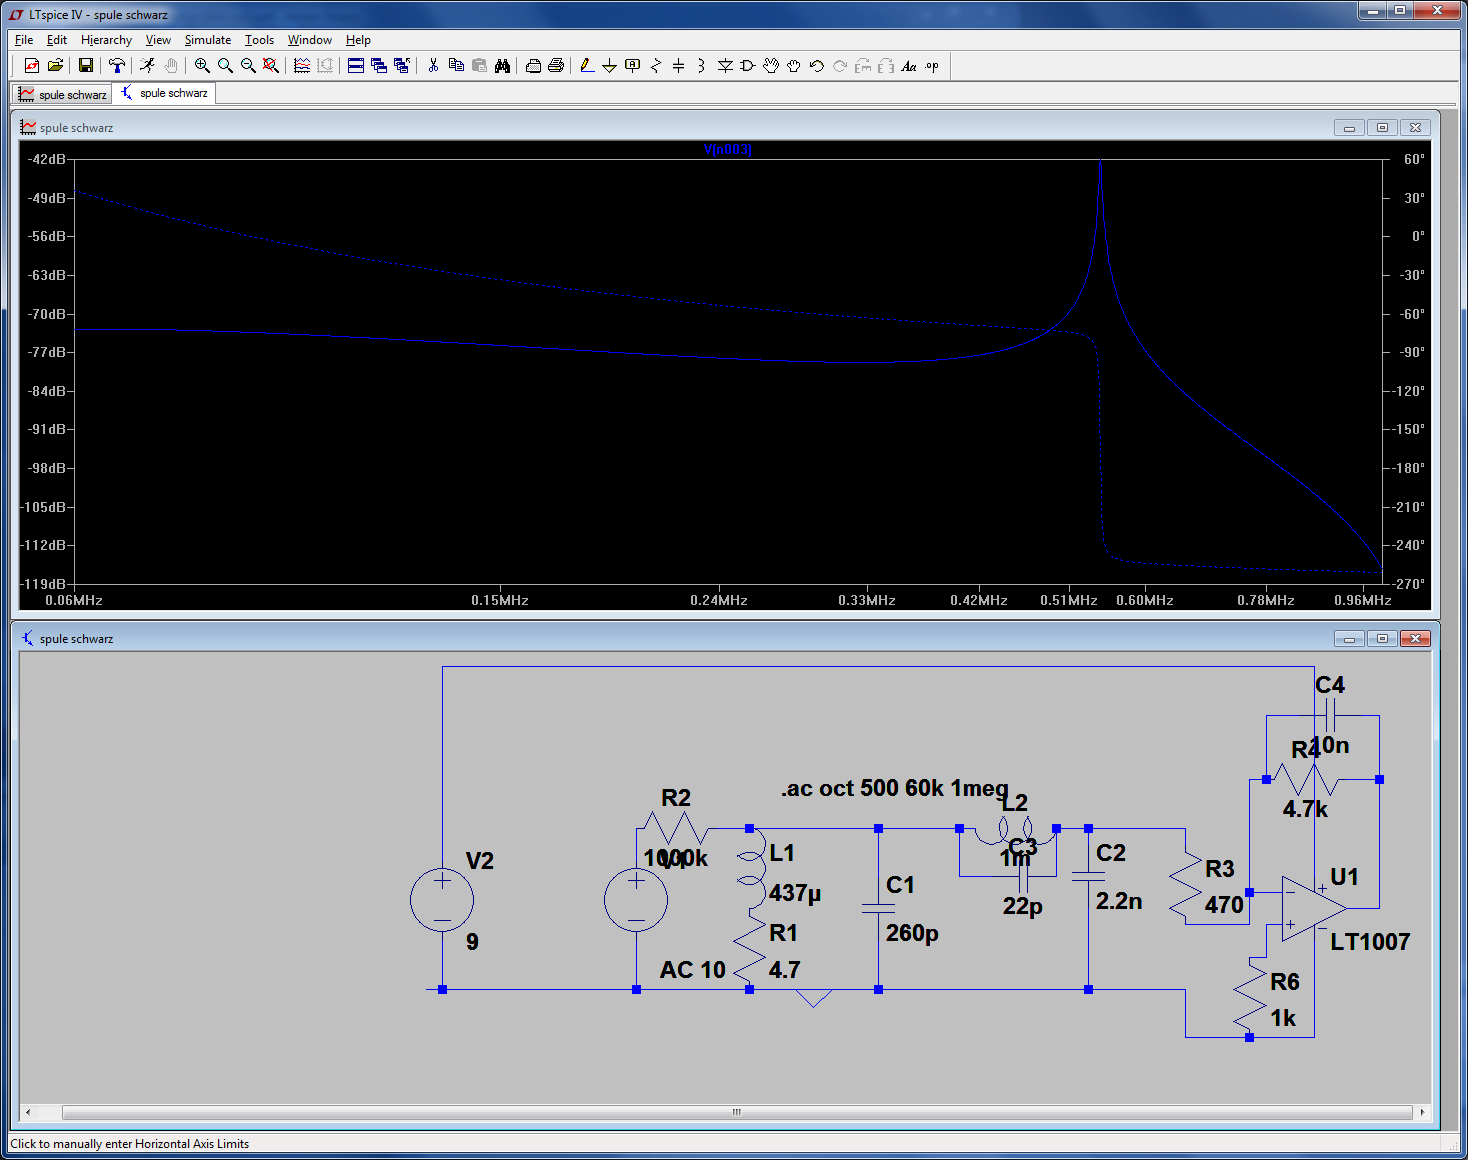Cascade windows using the toolbar icon

coord(379,66)
